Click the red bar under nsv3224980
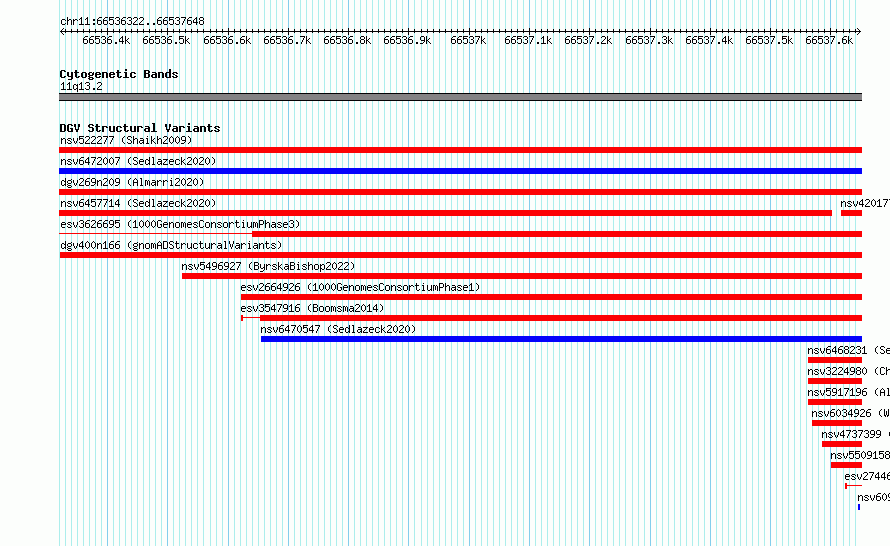Image resolution: width=890 pixels, height=546 pixels. click(x=834, y=381)
